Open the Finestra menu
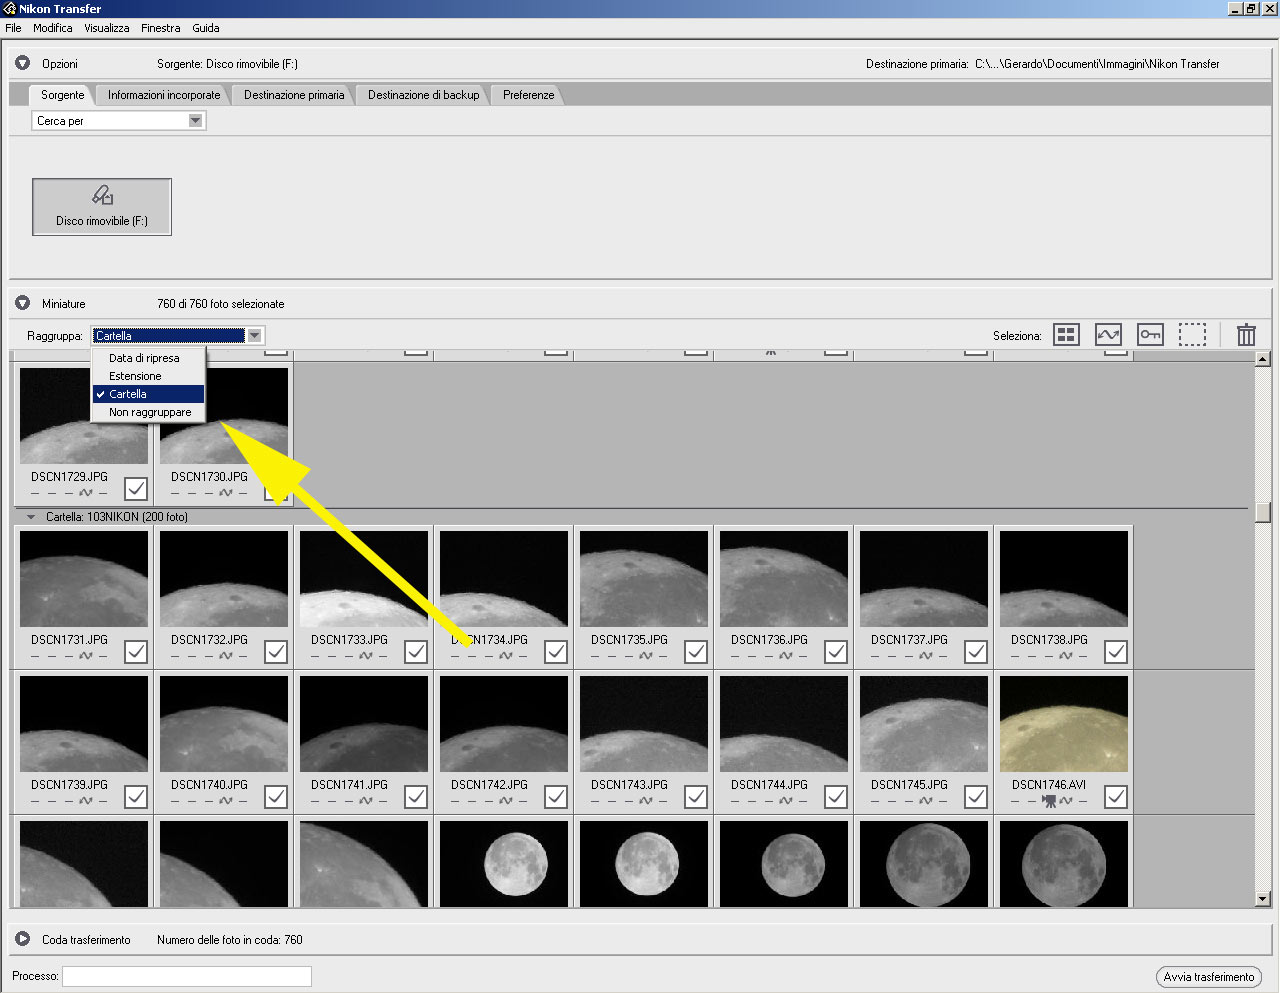 point(160,28)
